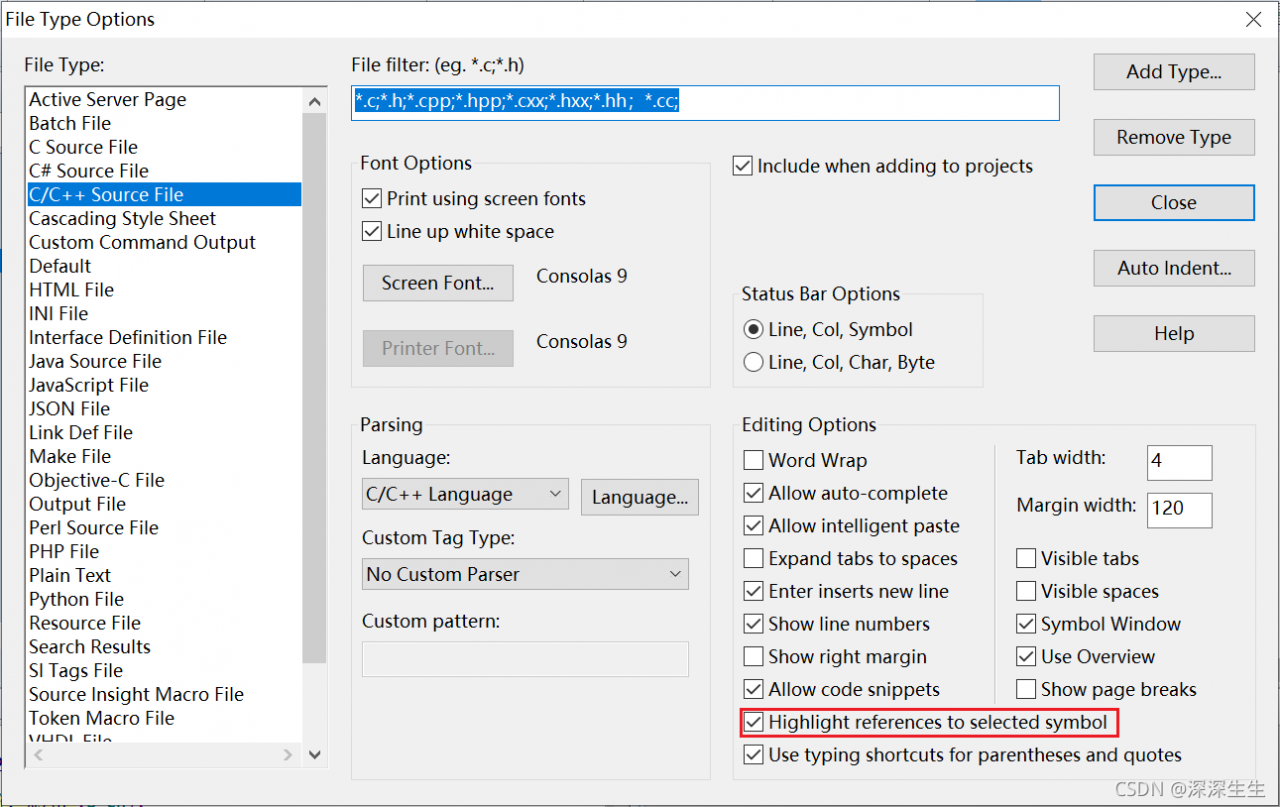
Task: Close the File Type Options dialog with X
Action: pos(1253,19)
